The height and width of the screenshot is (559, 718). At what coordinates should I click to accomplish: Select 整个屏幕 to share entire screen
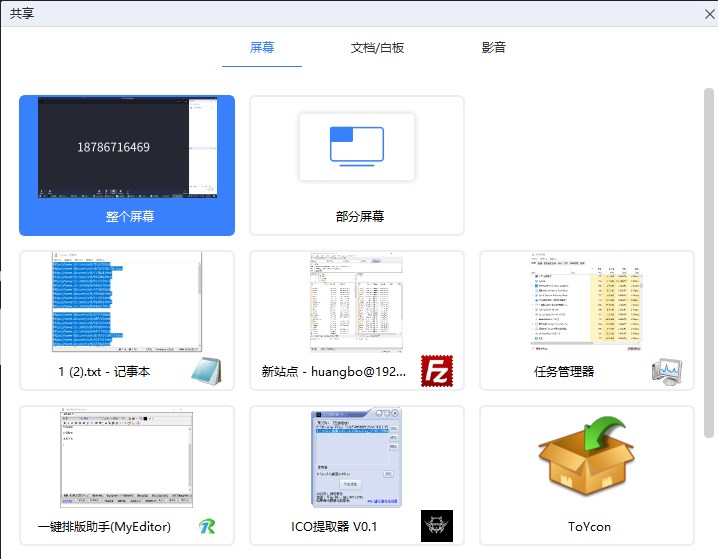(127, 165)
